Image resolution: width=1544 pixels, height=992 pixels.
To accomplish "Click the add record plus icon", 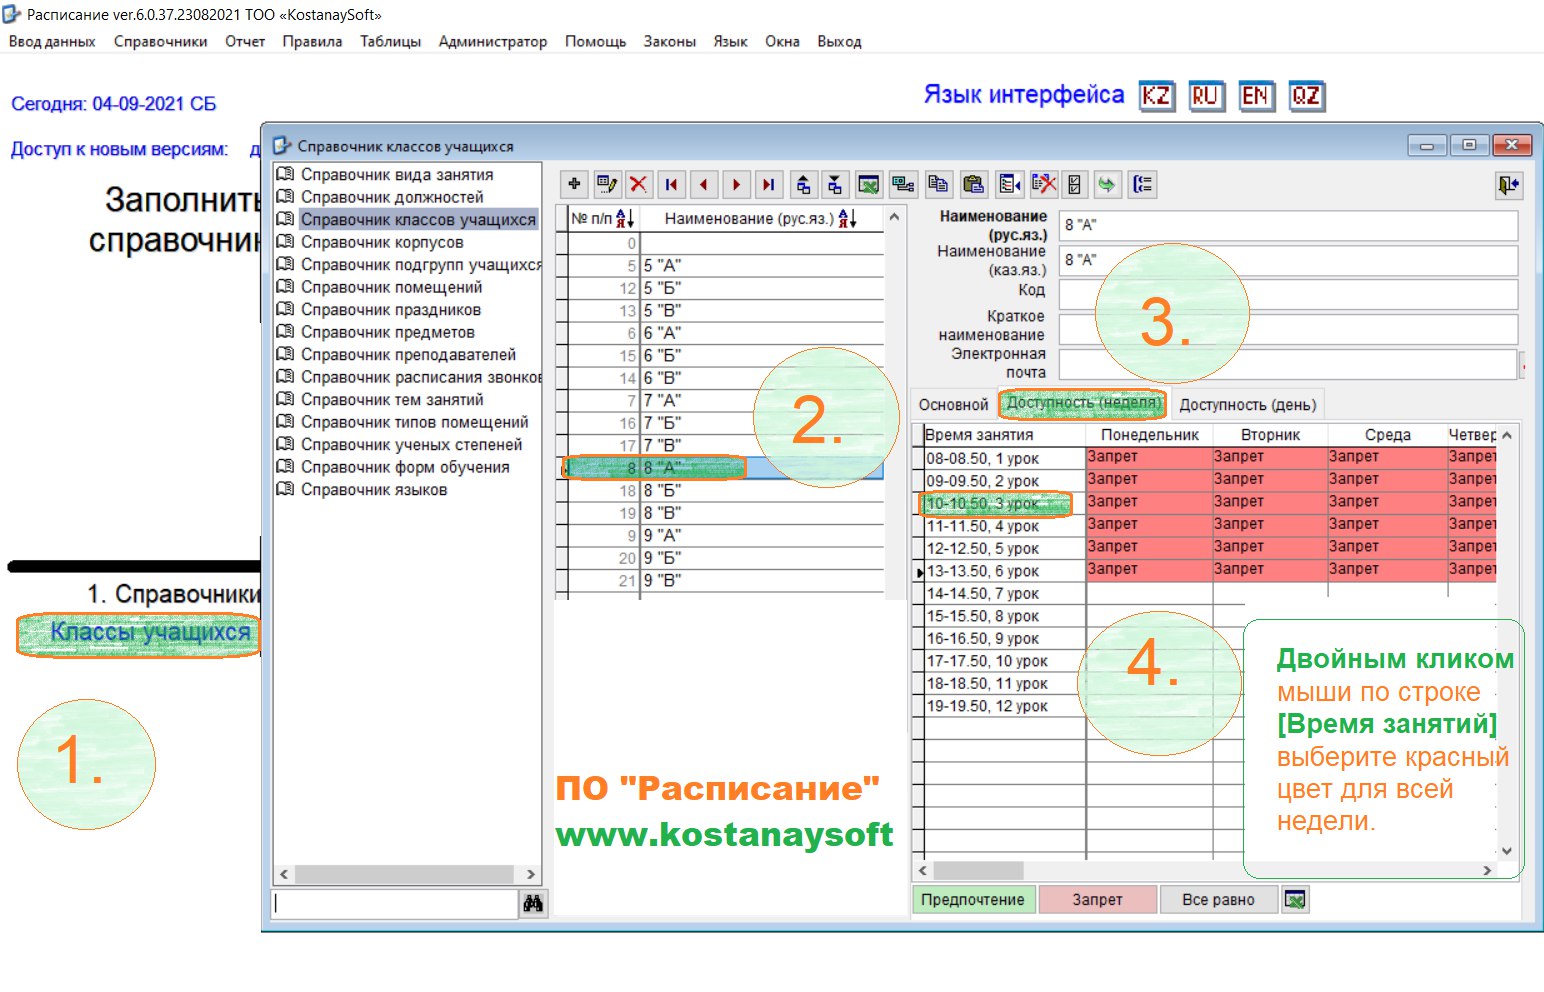I will tap(574, 184).
